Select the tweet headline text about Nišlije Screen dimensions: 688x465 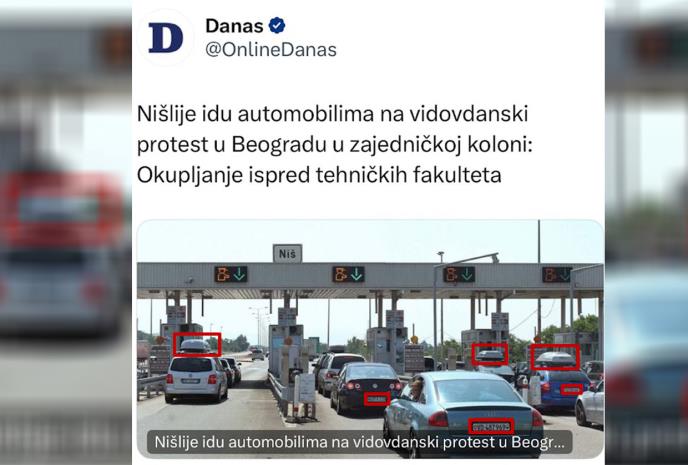pos(334,144)
